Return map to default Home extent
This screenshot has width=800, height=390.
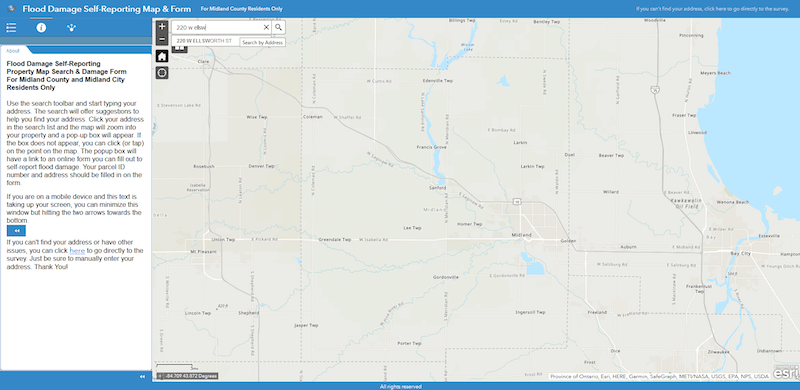[162, 56]
